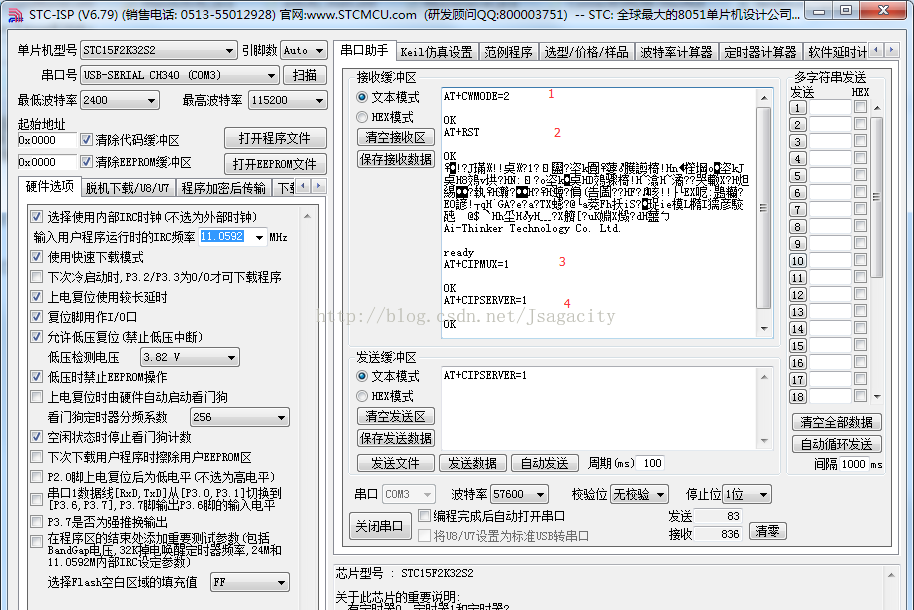Open Flash fill value dropdown FF

coord(250,582)
